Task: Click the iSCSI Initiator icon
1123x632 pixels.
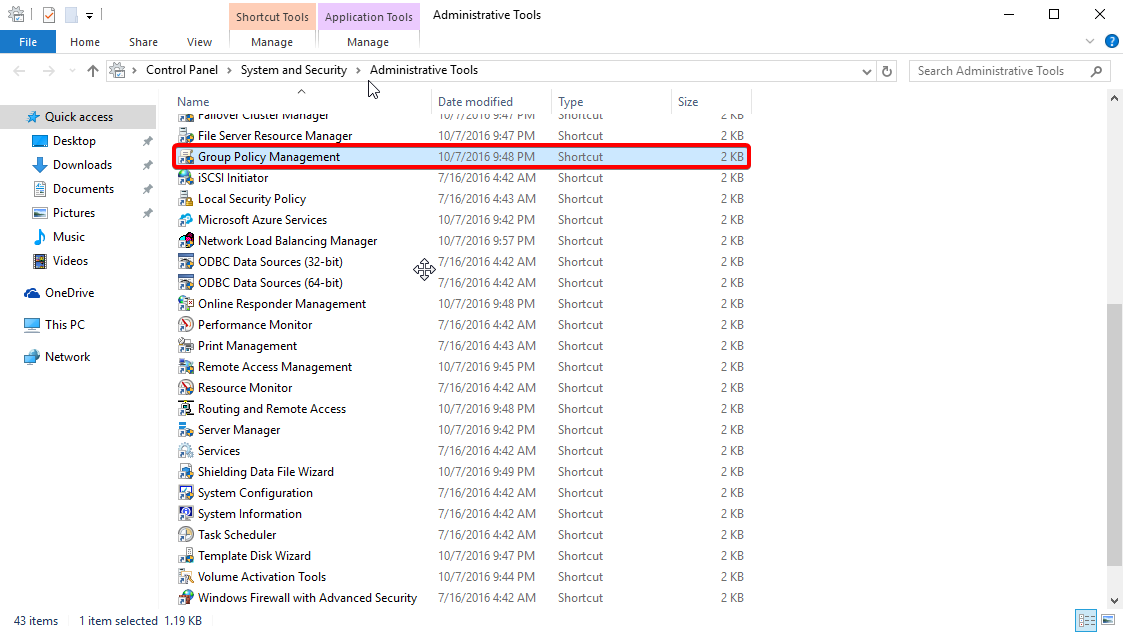Action: point(185,178)
